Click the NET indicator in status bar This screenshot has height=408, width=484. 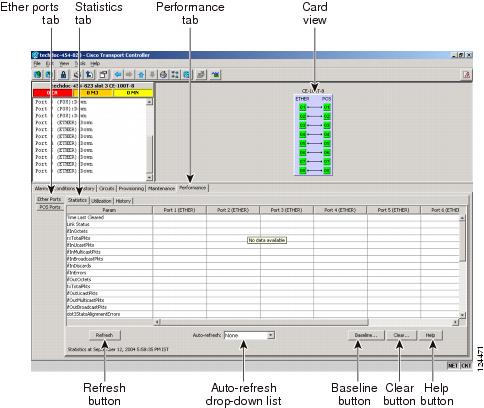point(453,366)
